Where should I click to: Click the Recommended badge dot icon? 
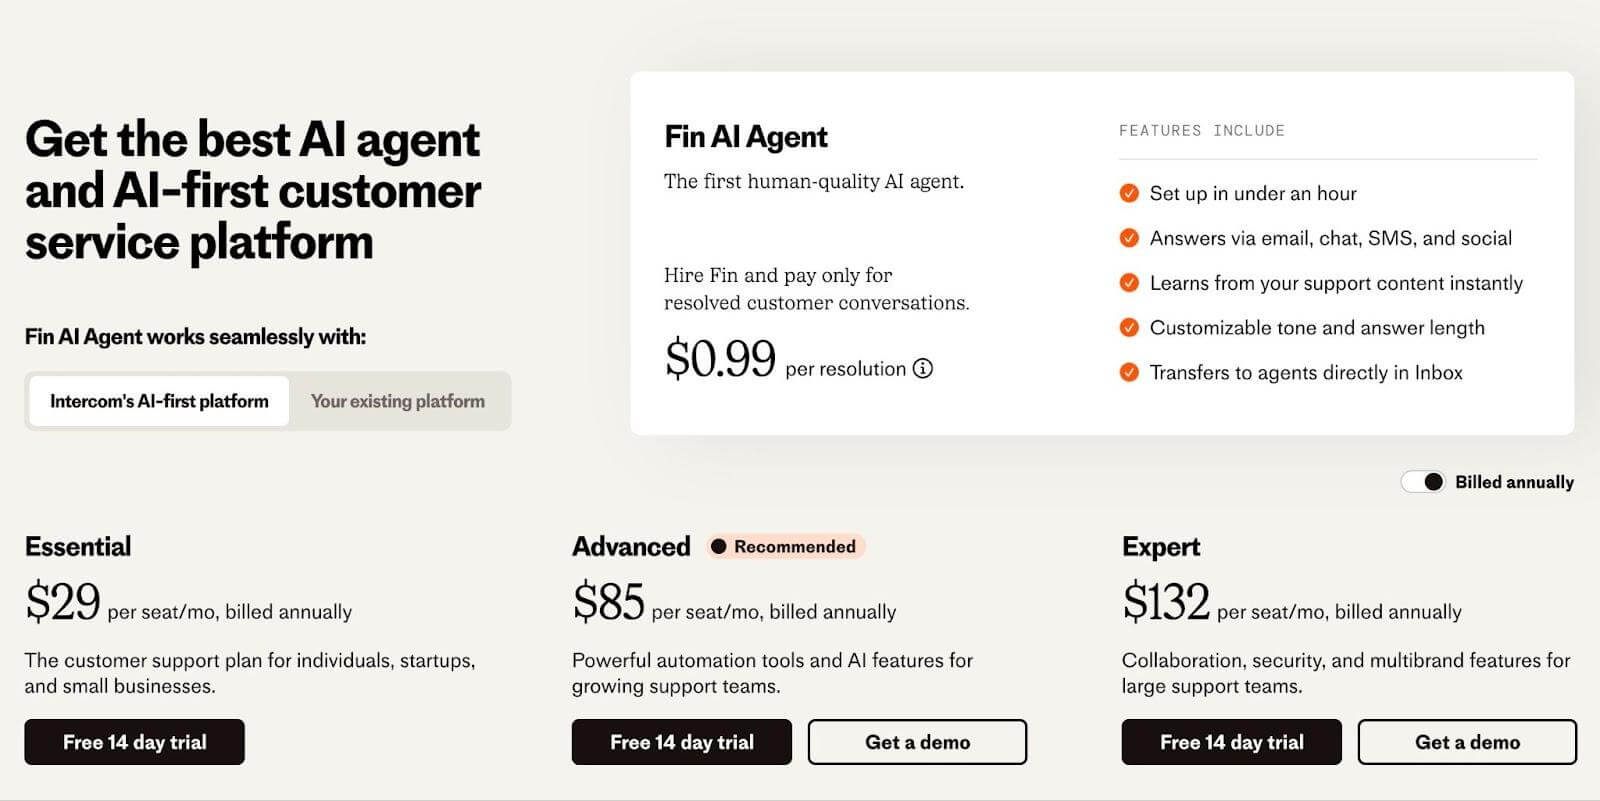coord(718,546)
